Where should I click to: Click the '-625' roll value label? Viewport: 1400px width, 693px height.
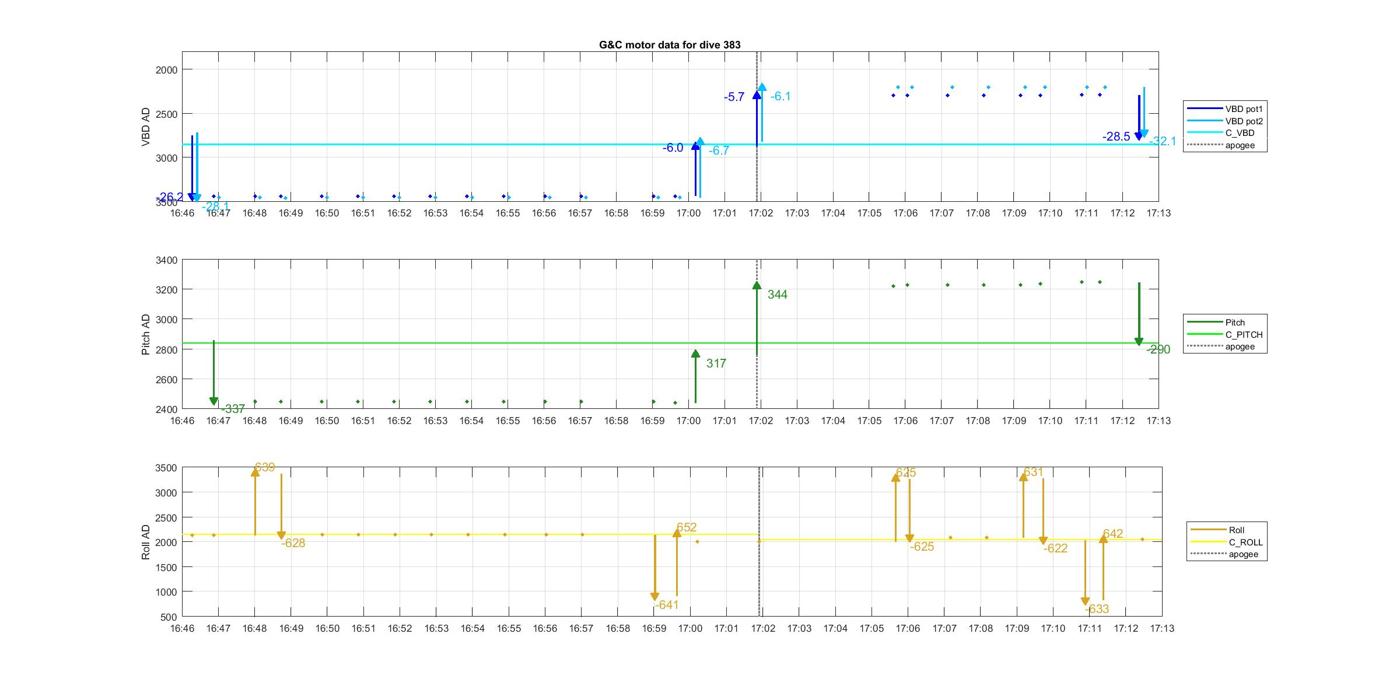coord(922,547)
